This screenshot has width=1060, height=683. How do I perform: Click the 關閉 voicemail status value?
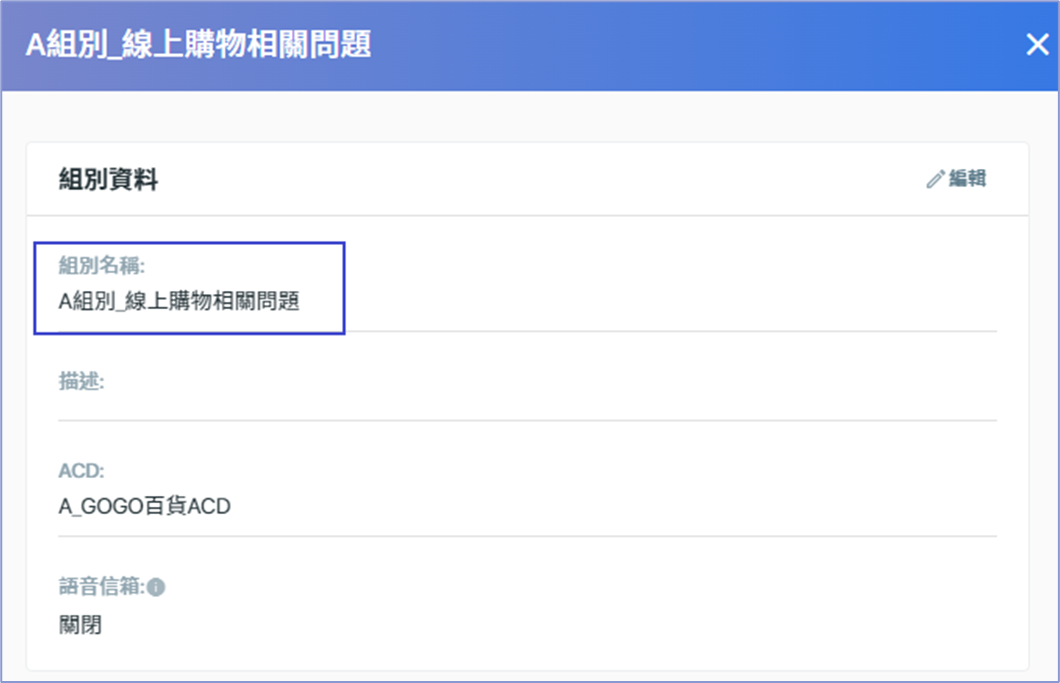point(80,624)
